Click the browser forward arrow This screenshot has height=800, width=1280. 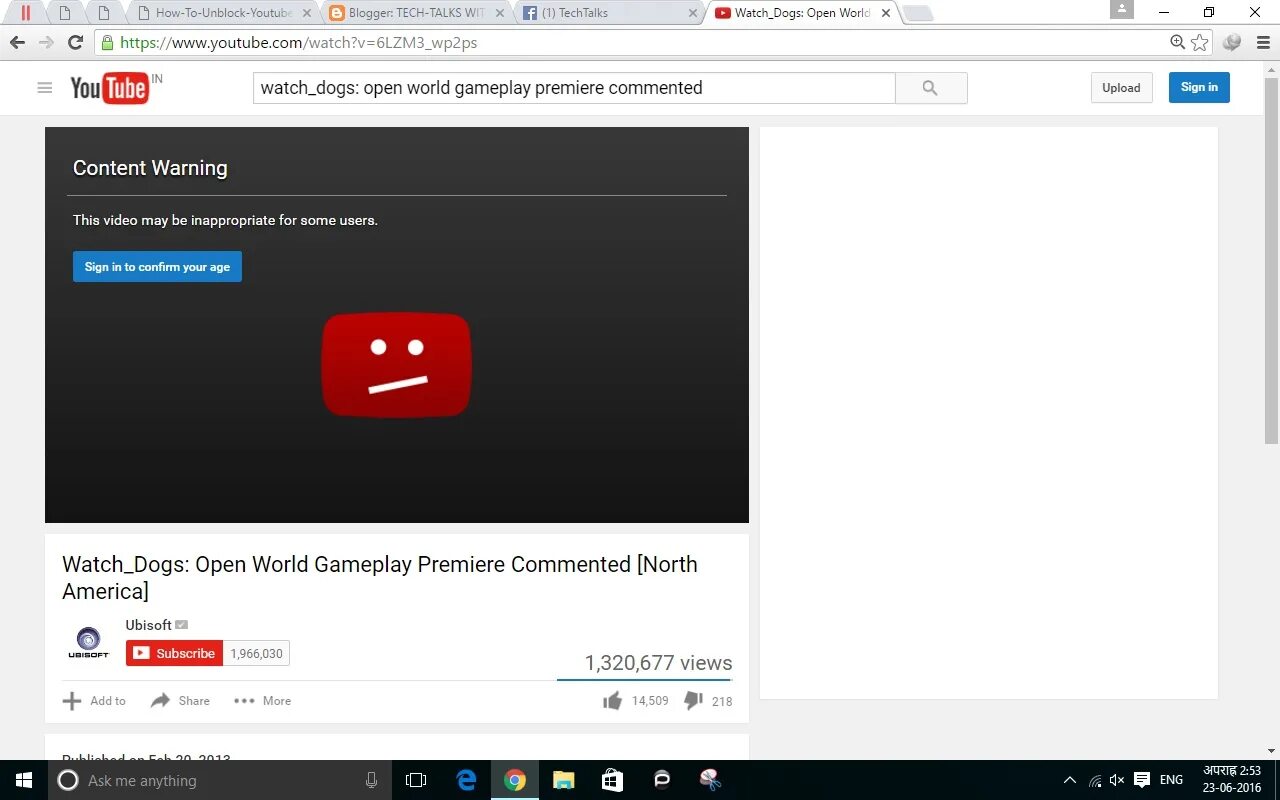(x=46, y=43)
